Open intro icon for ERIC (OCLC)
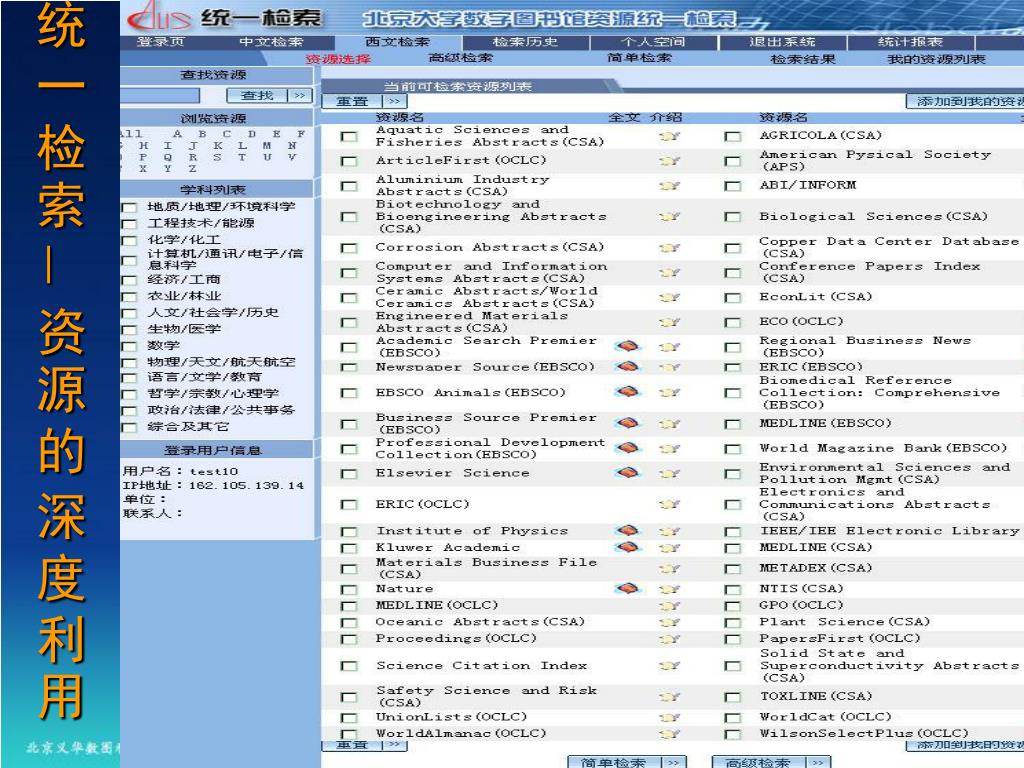1024x768 pixels. coord(669,504)
